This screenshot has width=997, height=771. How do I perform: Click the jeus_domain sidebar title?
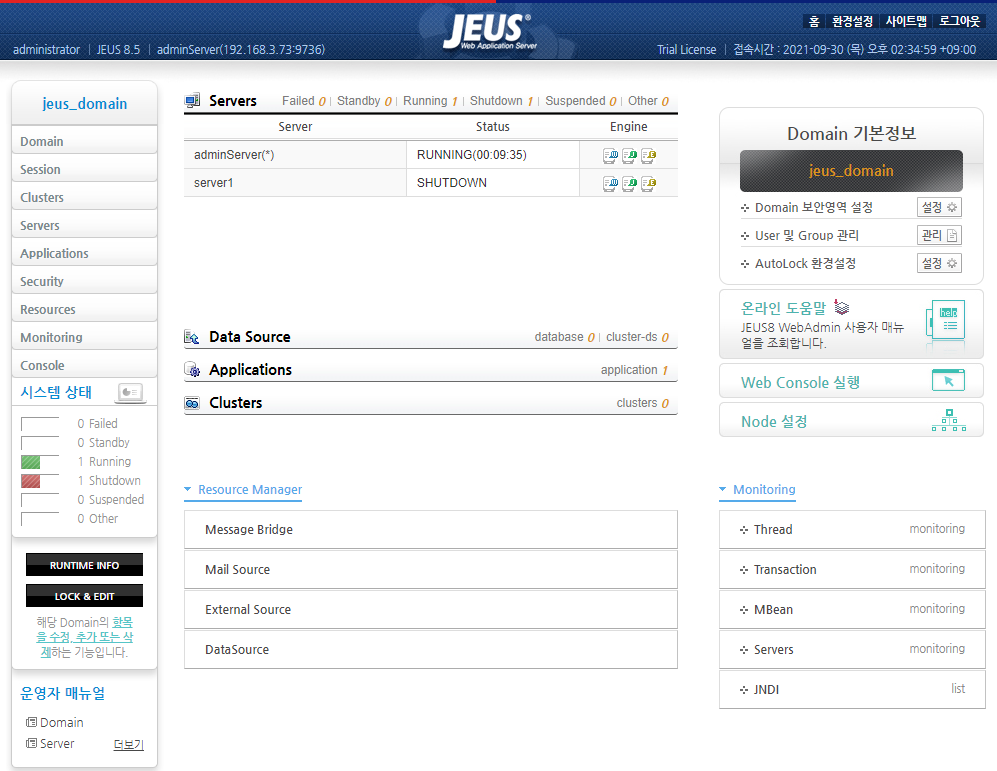tap(85, 104)
